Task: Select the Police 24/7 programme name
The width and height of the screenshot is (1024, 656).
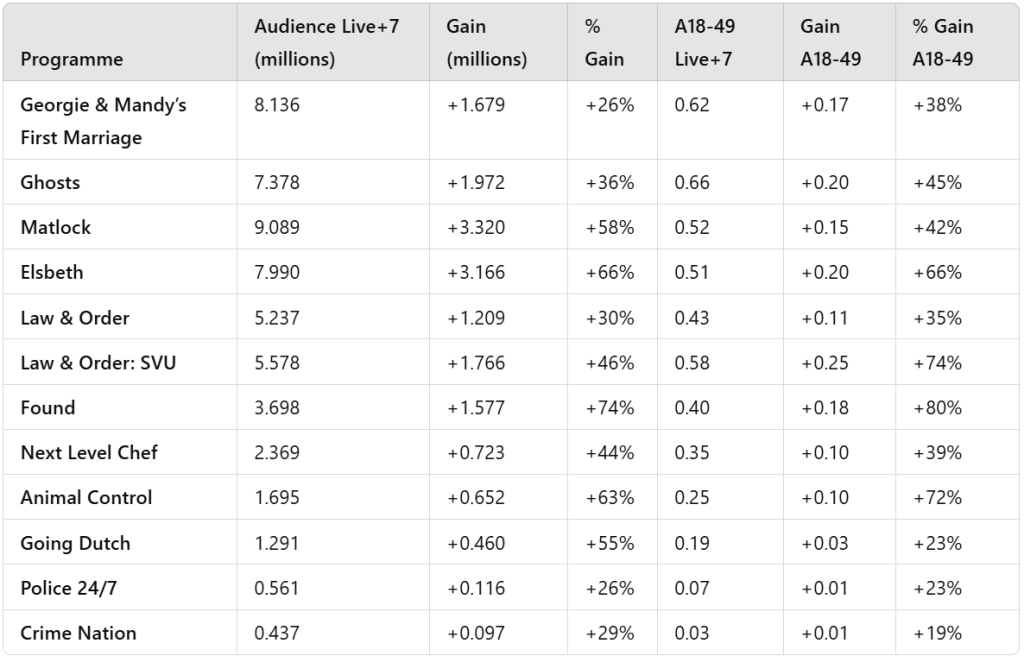Action: (x=68, y=588)
